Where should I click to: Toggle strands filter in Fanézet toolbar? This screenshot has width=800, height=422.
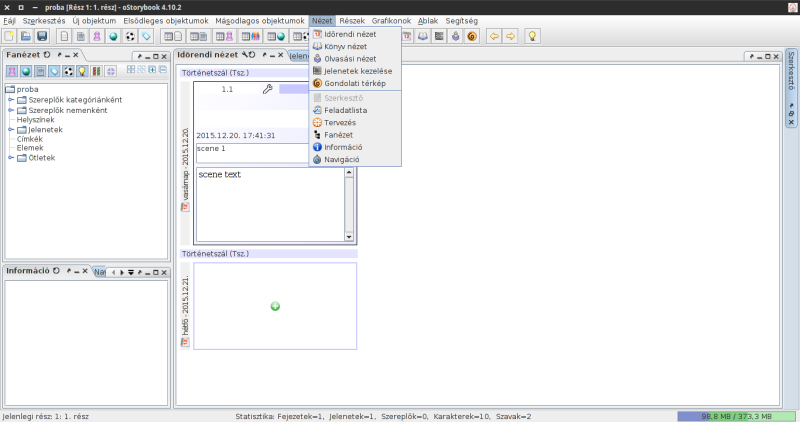(96, 71)
